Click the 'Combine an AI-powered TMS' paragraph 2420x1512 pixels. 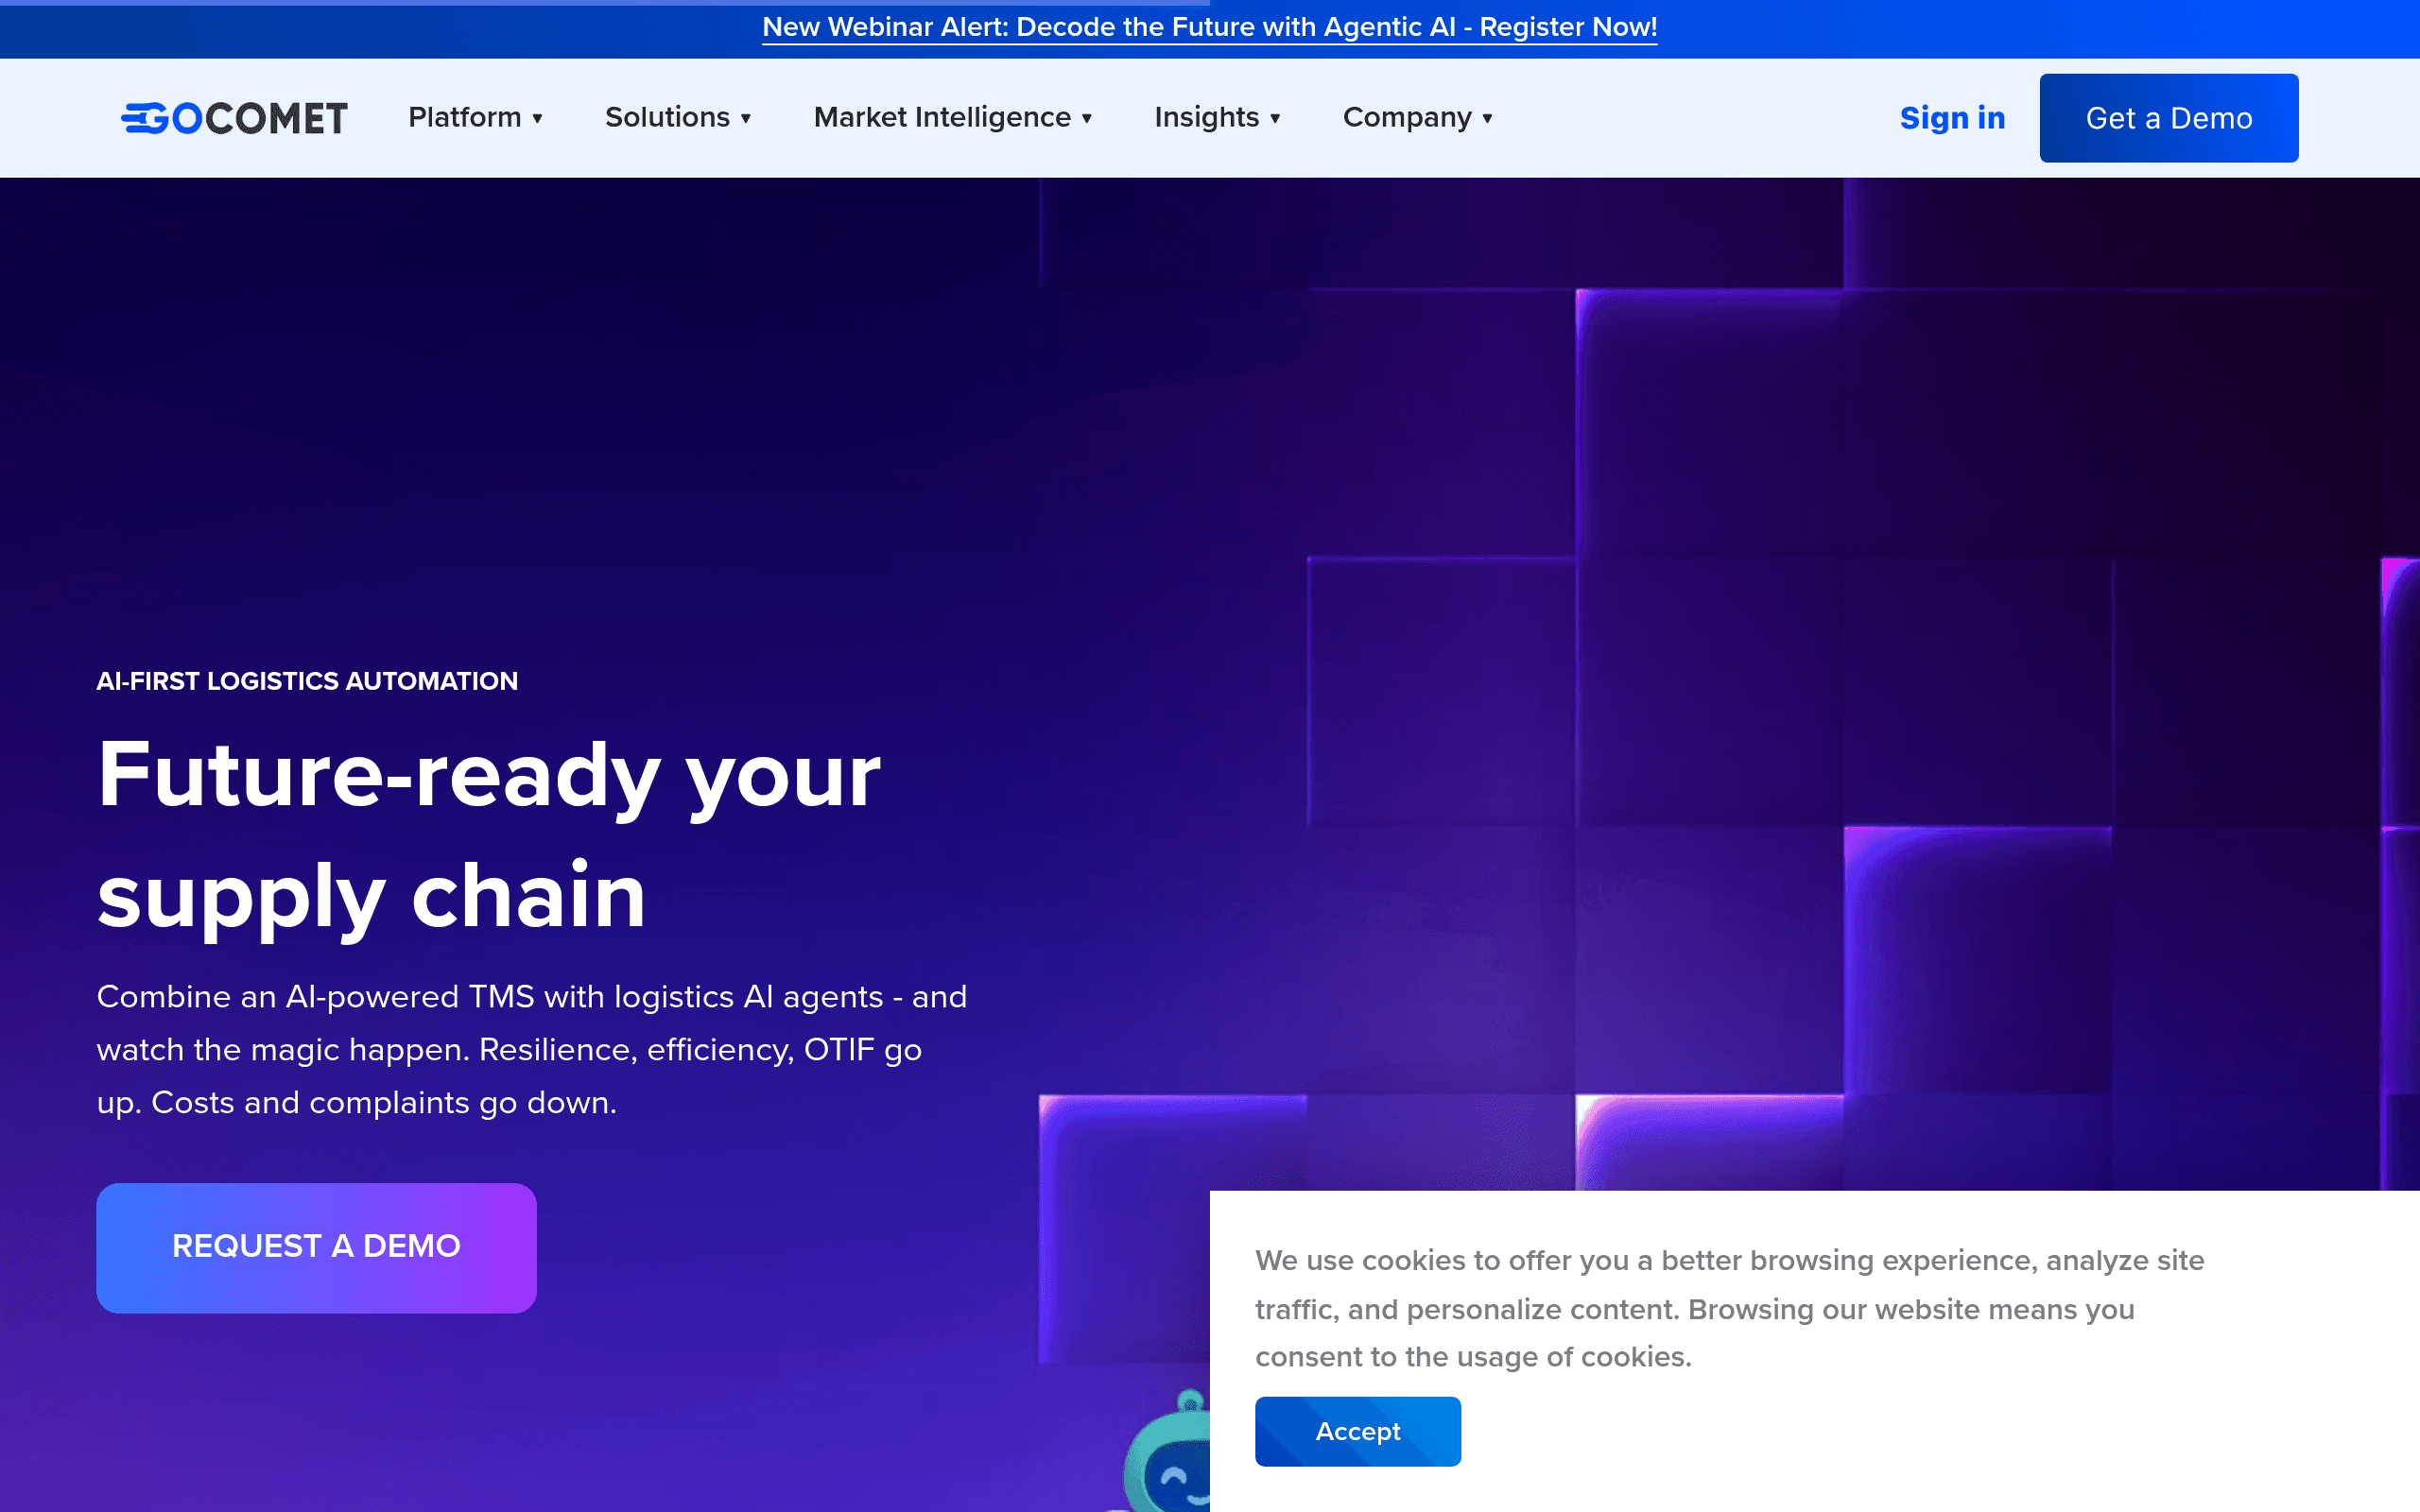pyautogui.click(x=532, y=1049)
